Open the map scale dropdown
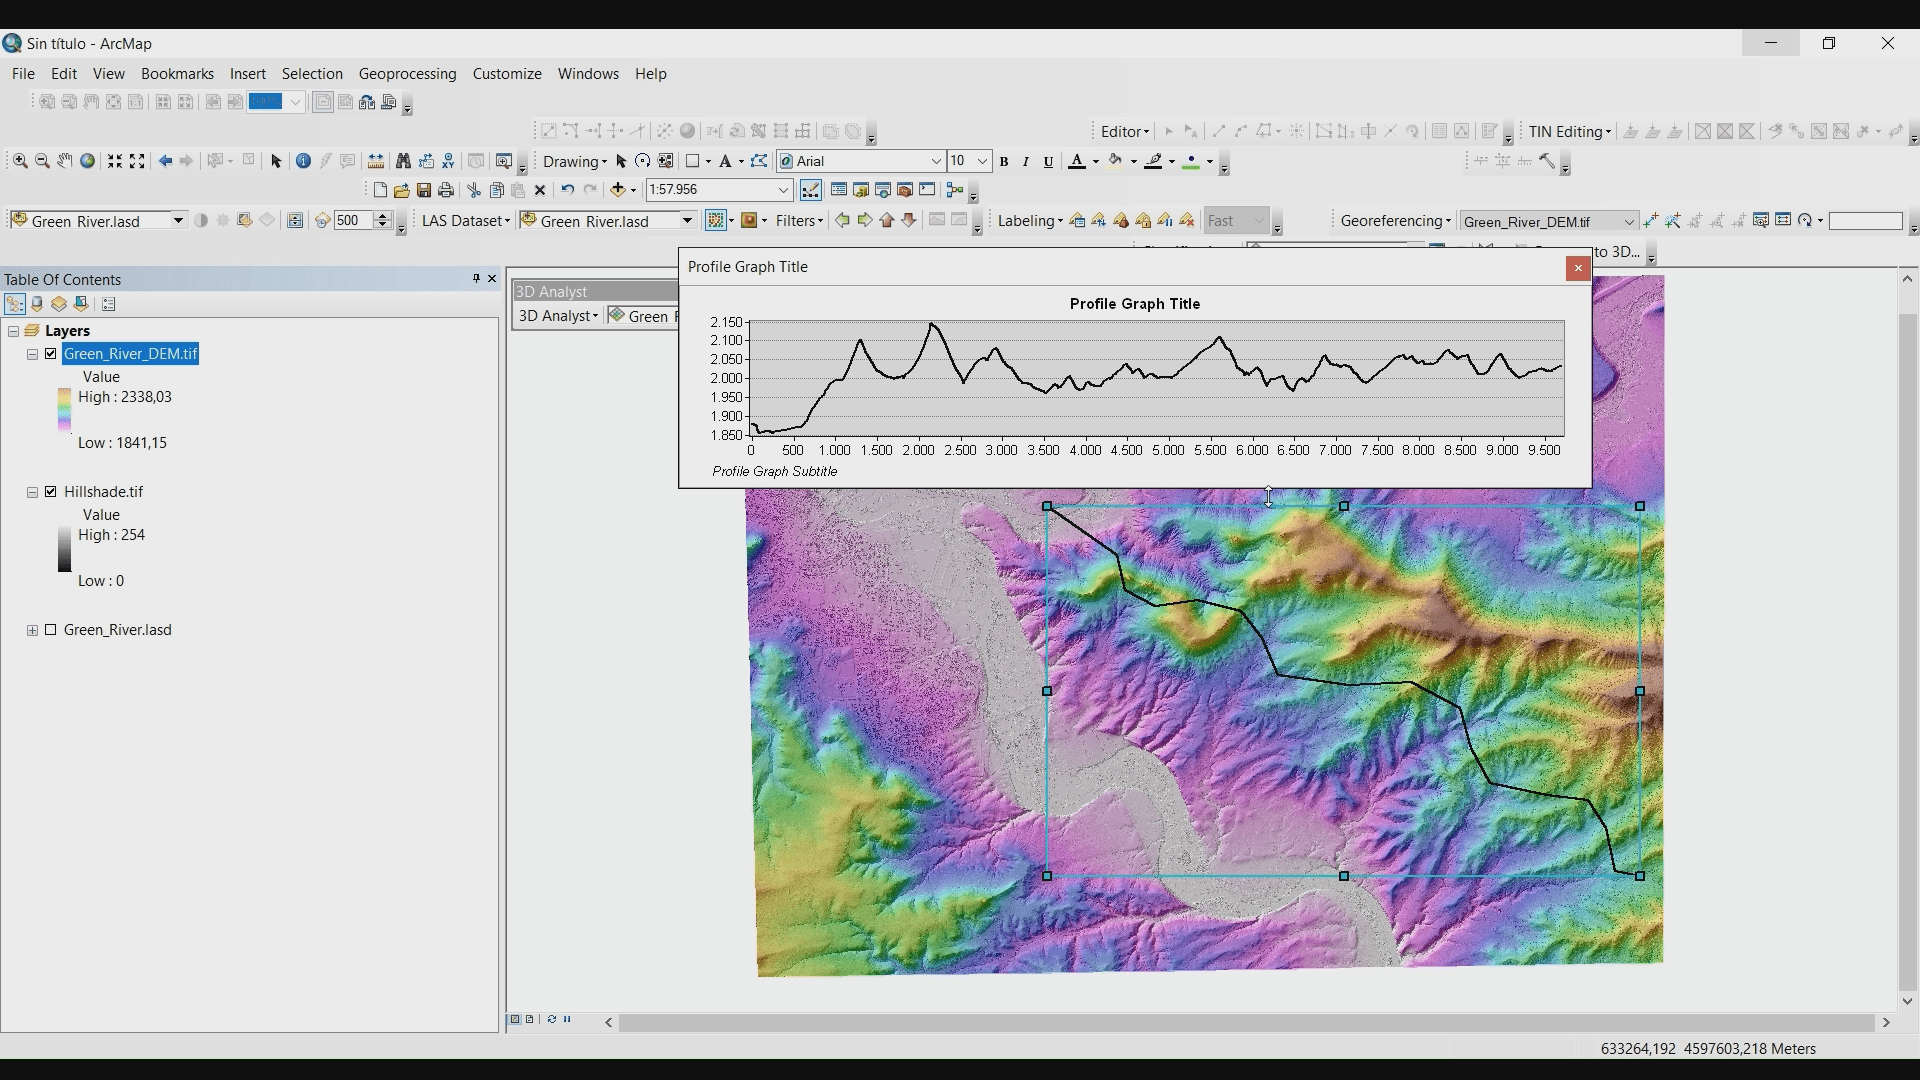1920x1080 pixels. [784, 190]
